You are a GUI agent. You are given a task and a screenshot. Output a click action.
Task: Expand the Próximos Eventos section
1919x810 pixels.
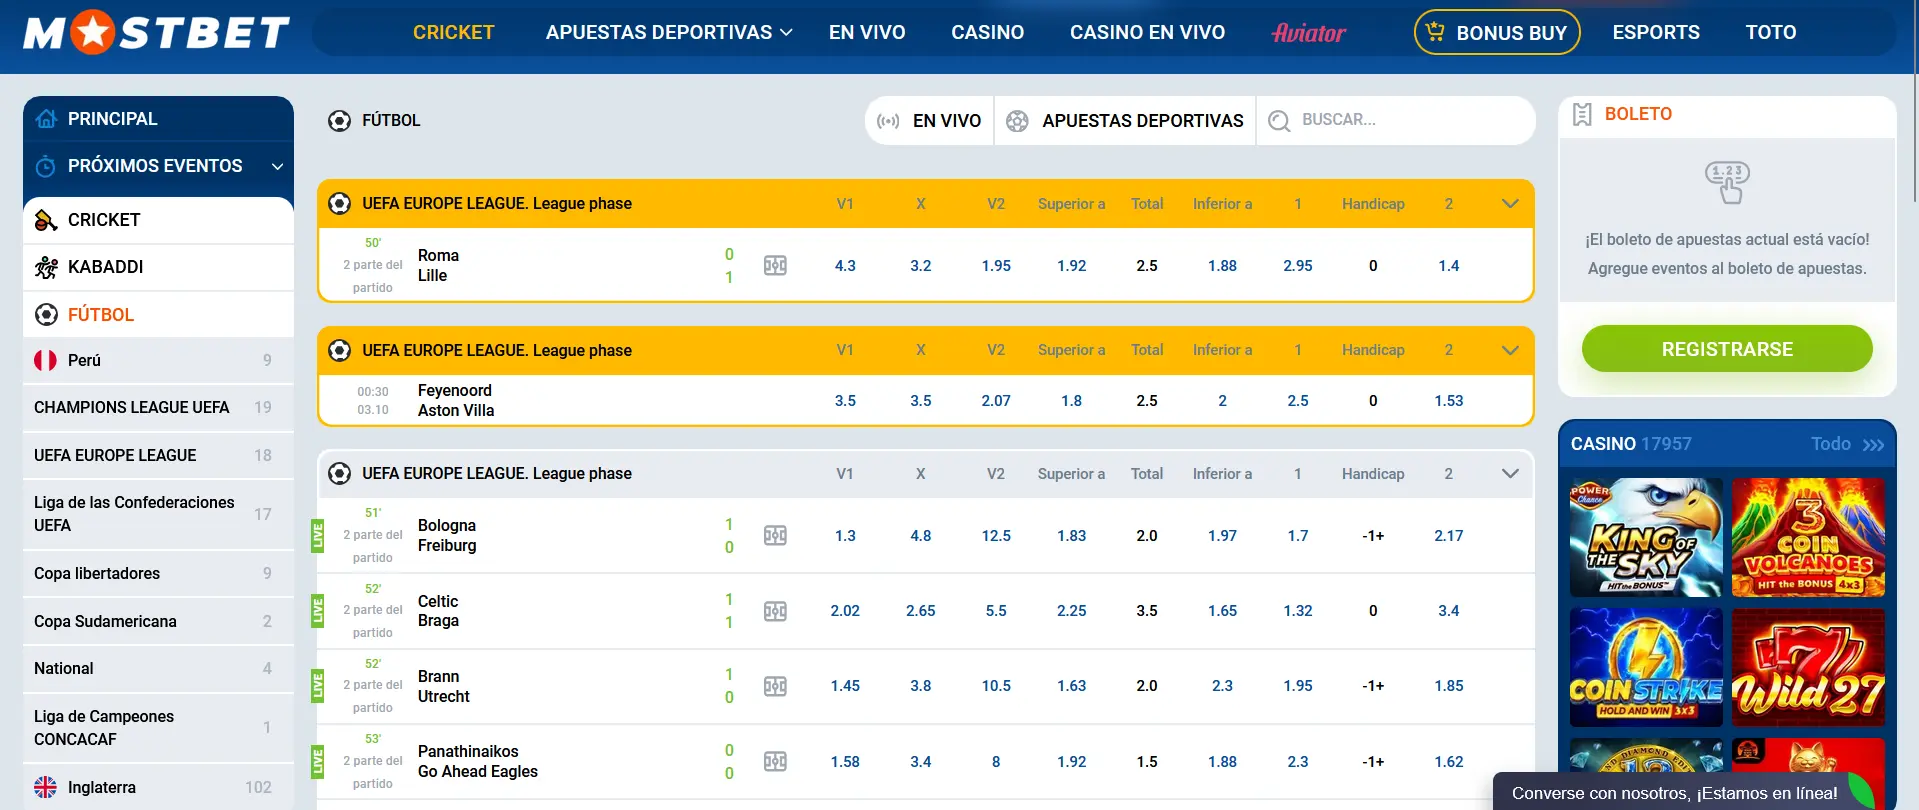coord(277,166)
